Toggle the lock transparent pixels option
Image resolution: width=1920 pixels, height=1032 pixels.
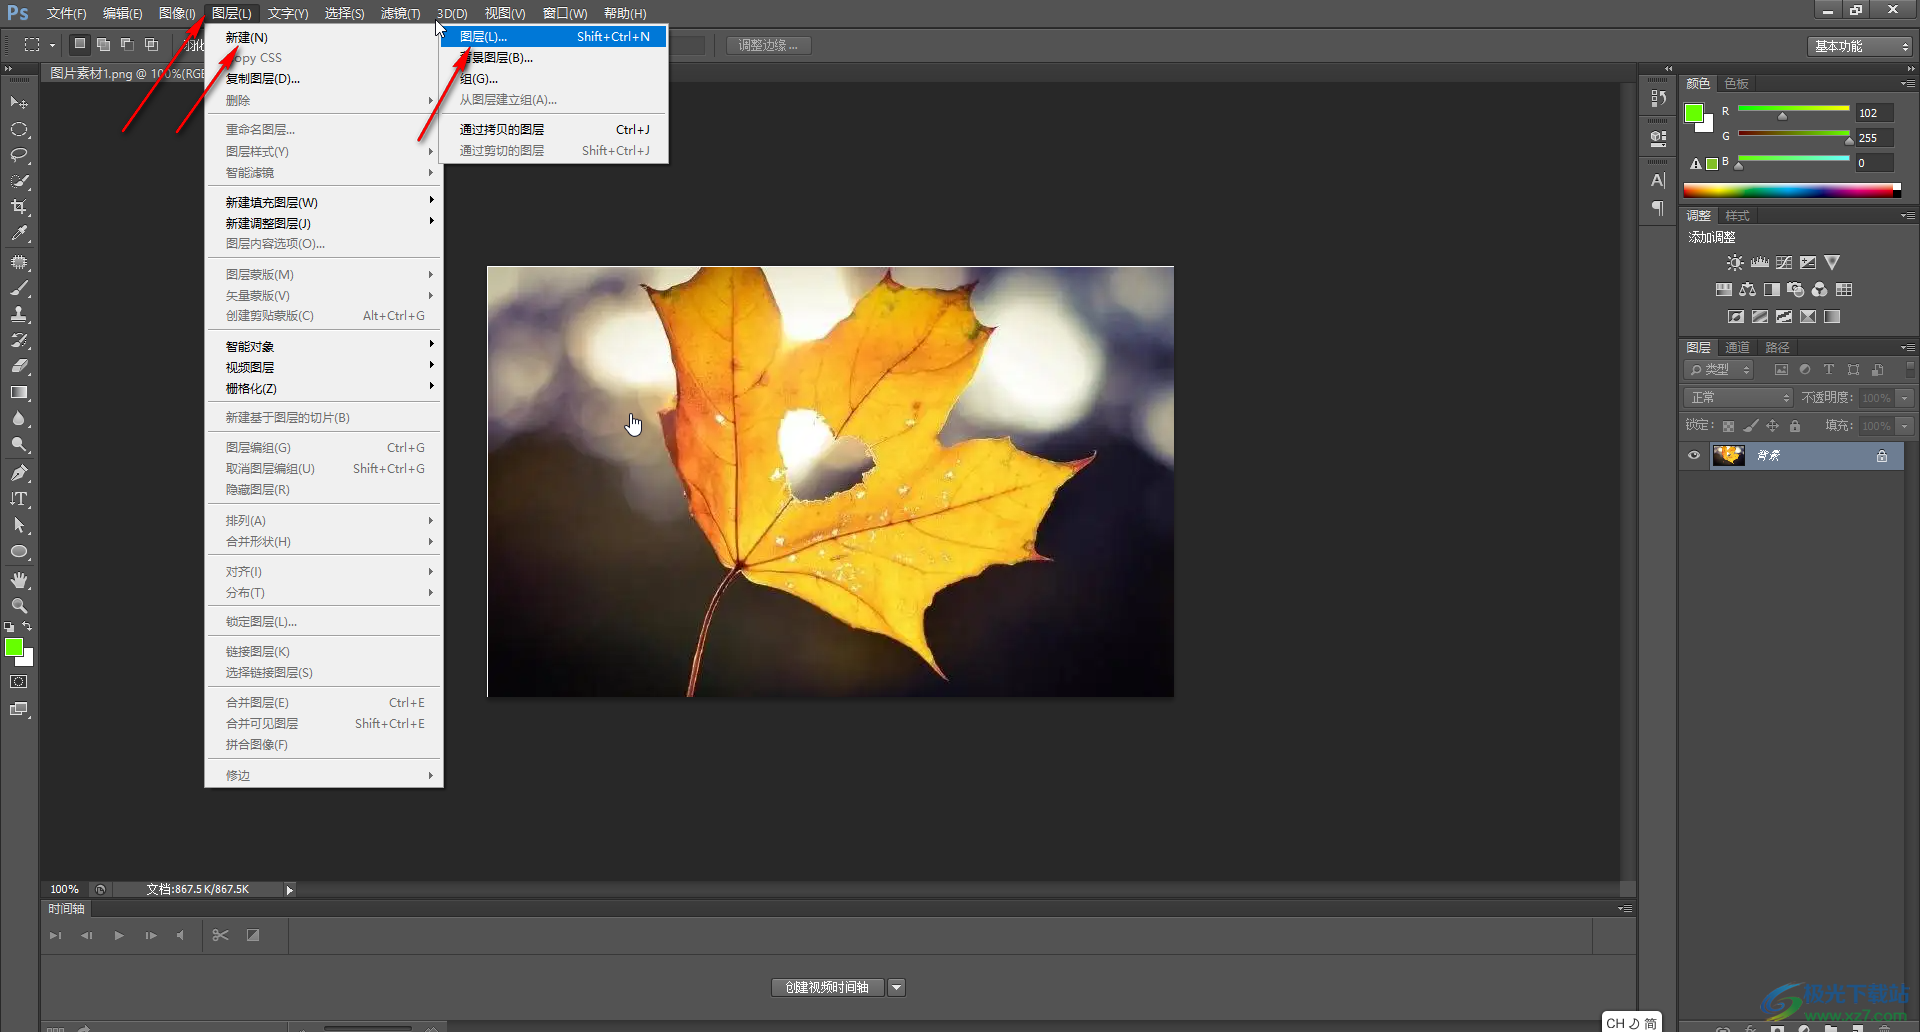[x=1728, y=426]
